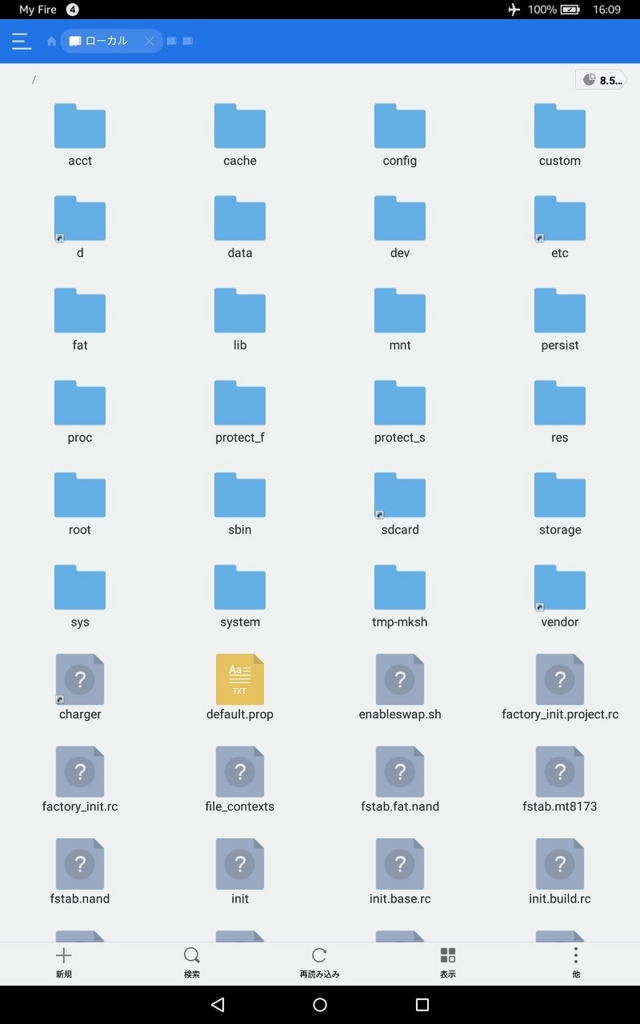Open the hamburger navigation menu
Image resolution: width=640 pixels, height=1024 pixels.
coord(22,41)
